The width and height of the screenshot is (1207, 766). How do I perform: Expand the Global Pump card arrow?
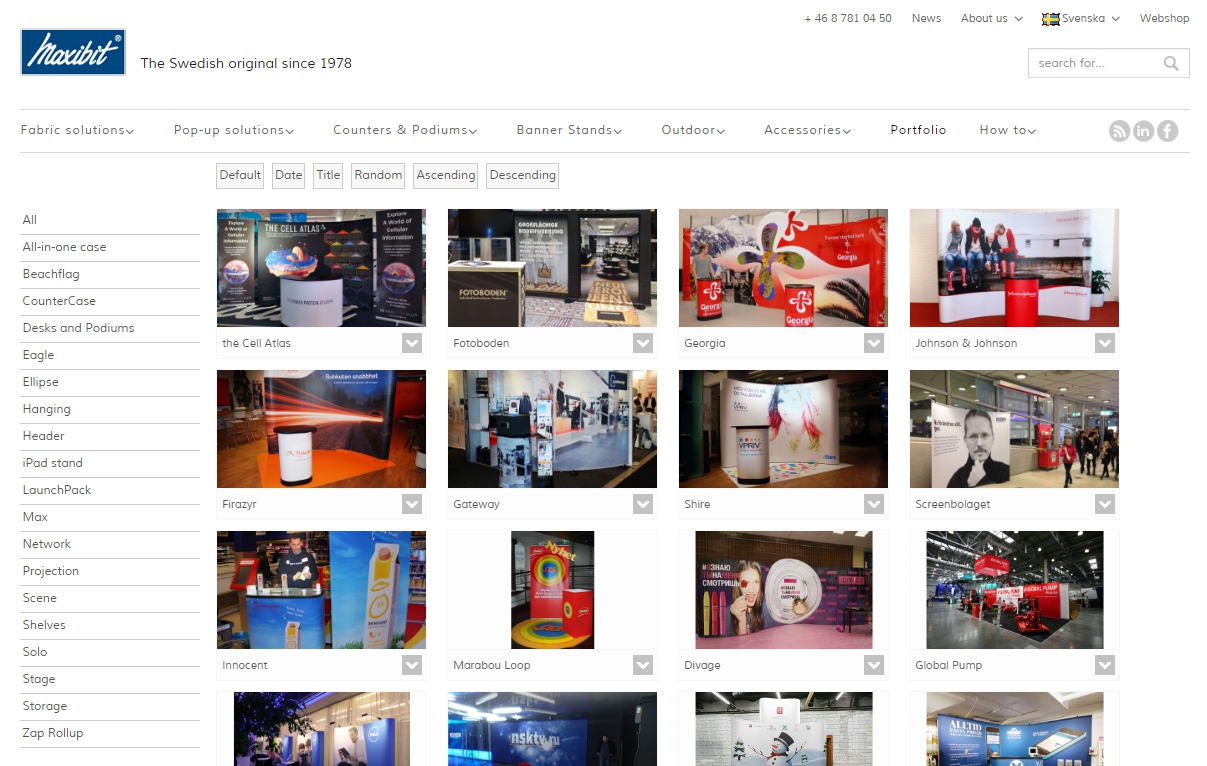pyautogui.click(x=1105, y=665)
